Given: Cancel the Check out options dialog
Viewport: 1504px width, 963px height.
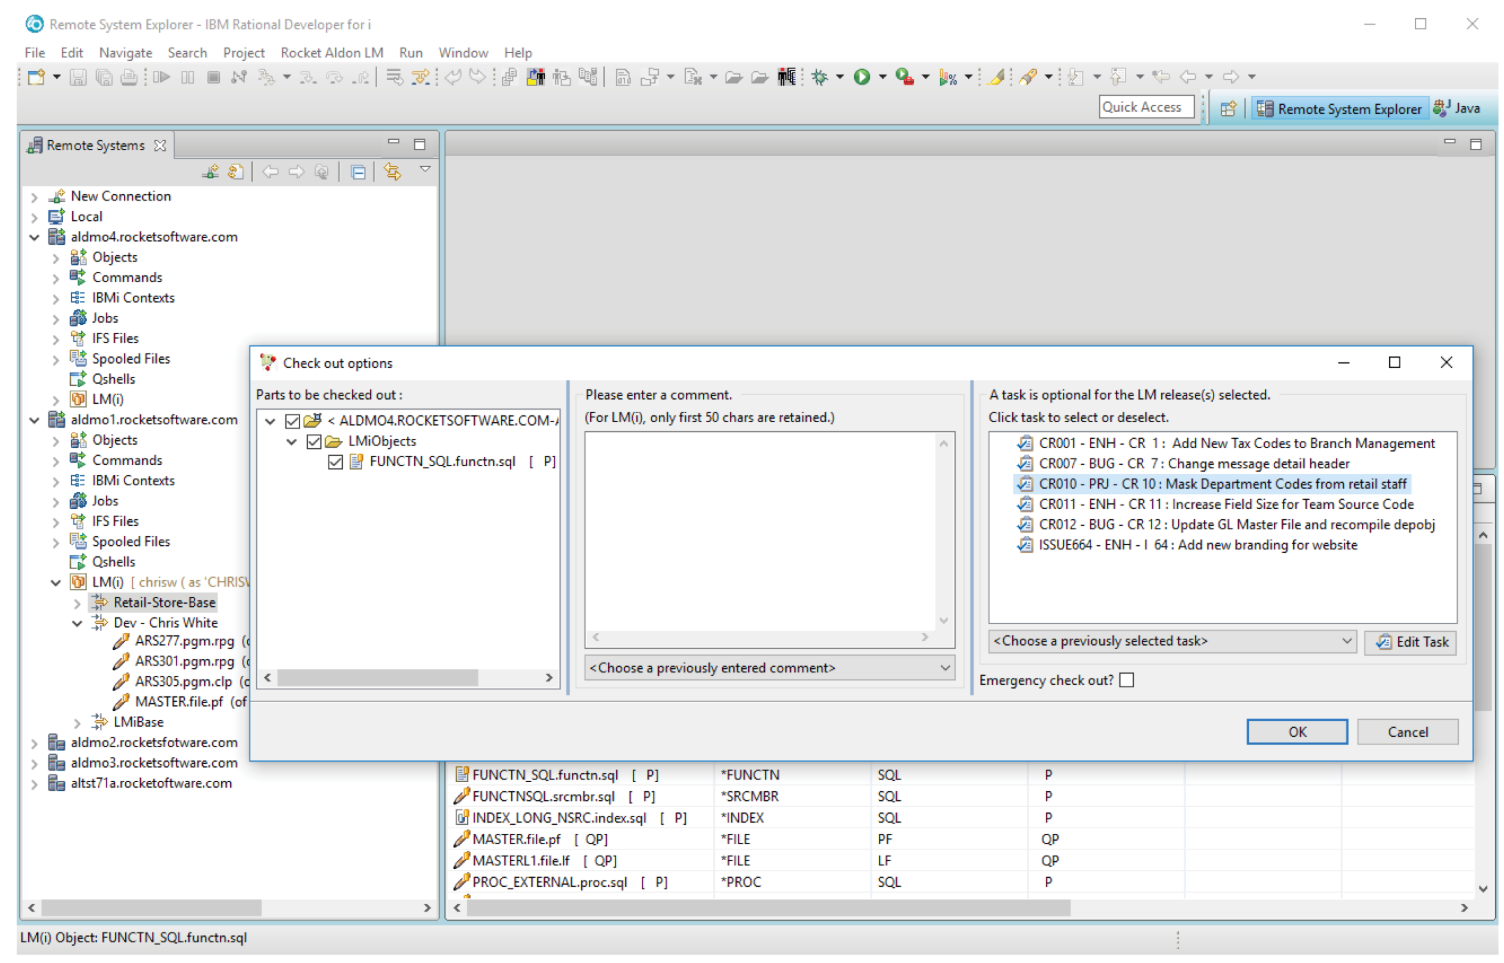Looking at the screenshot, I should [1408, 732].
